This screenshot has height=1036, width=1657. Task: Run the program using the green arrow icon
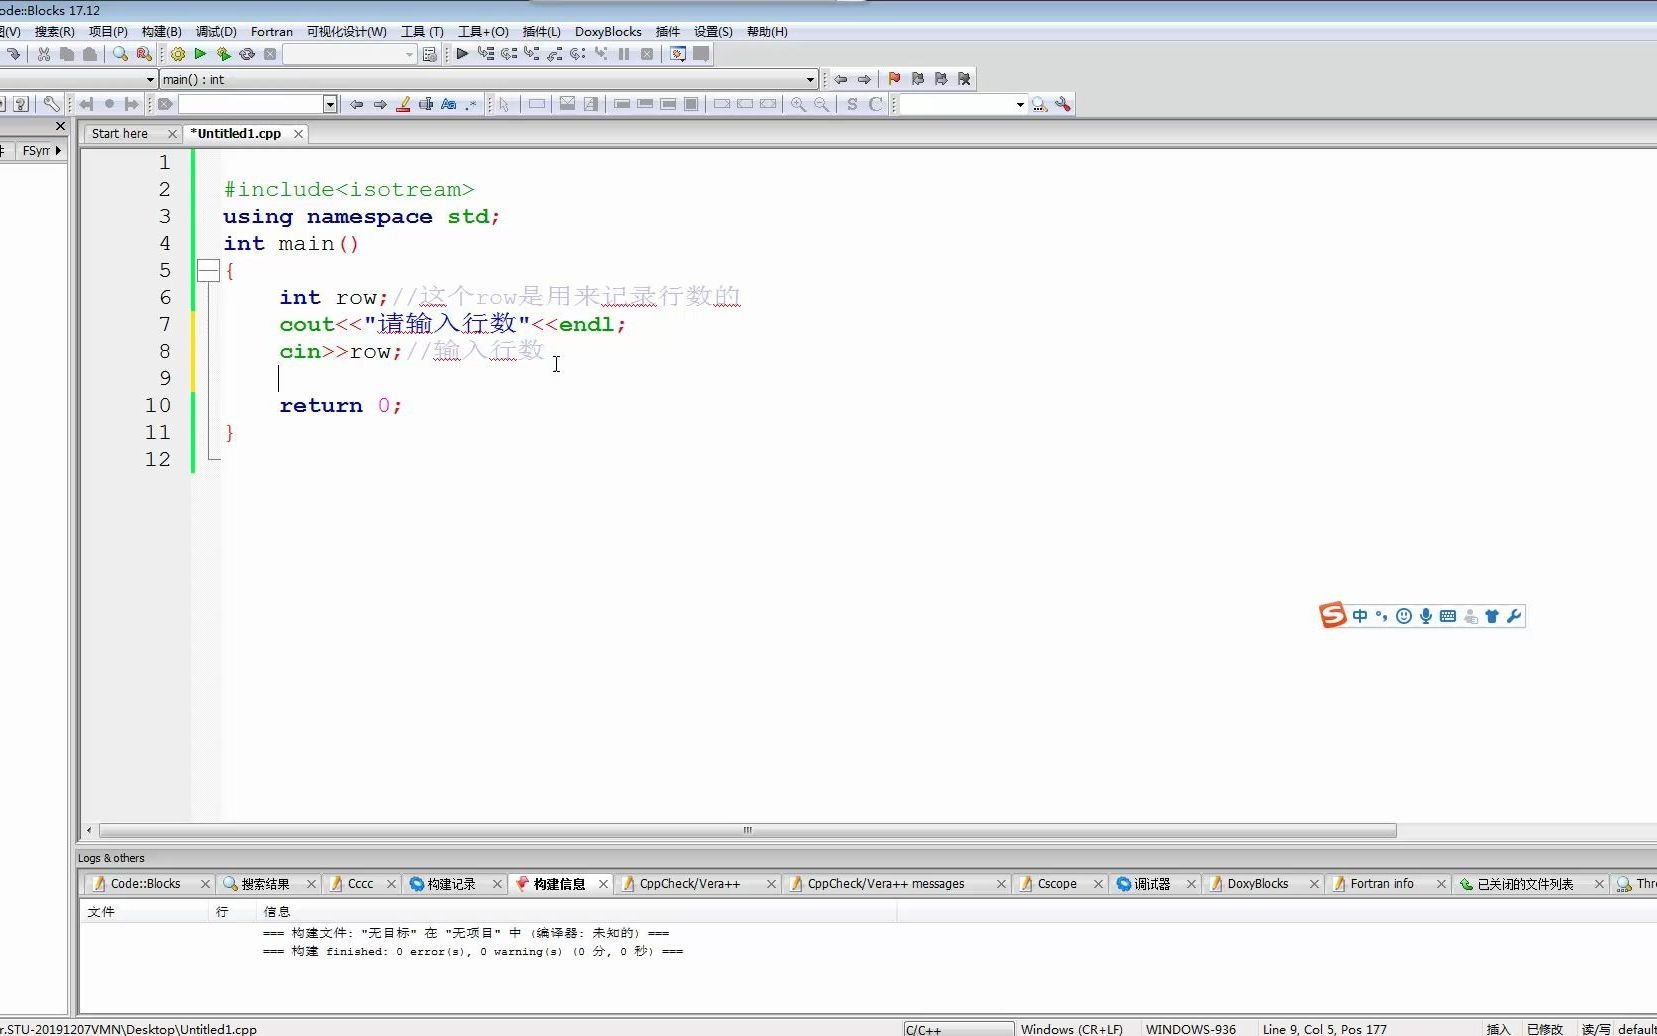[200, 54]
